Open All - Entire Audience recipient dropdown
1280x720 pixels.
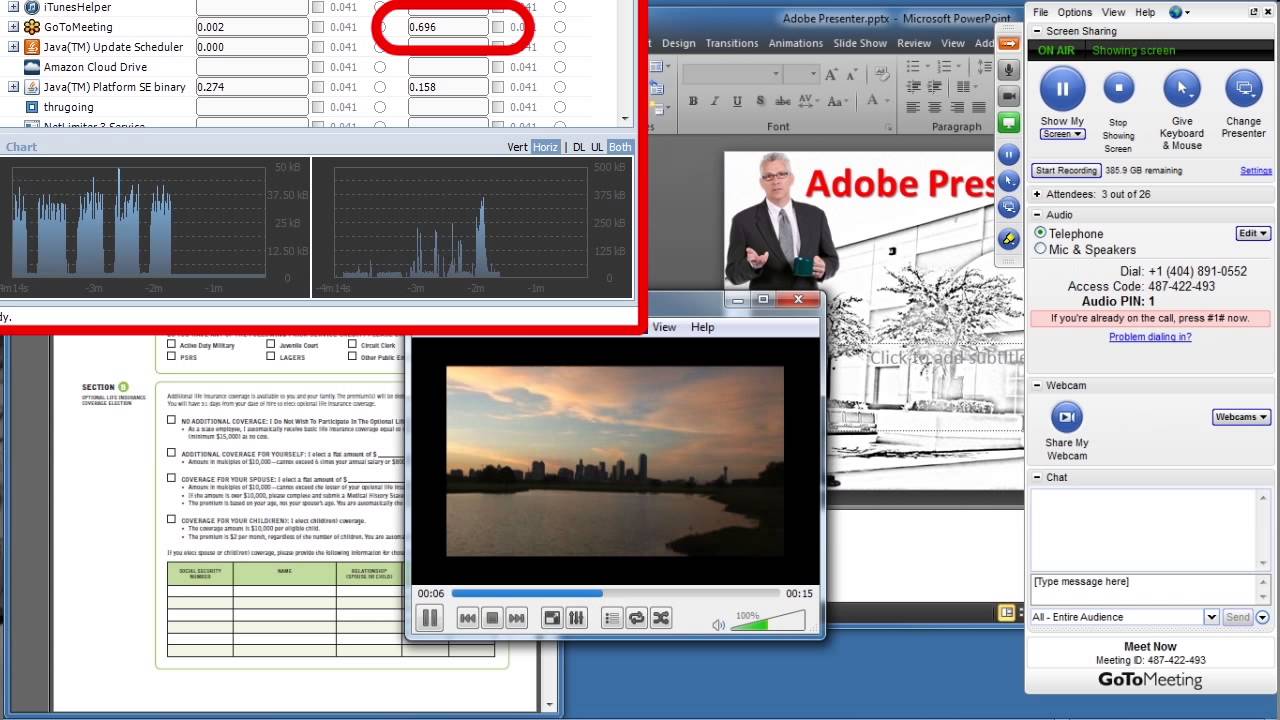click(1211, 617)
